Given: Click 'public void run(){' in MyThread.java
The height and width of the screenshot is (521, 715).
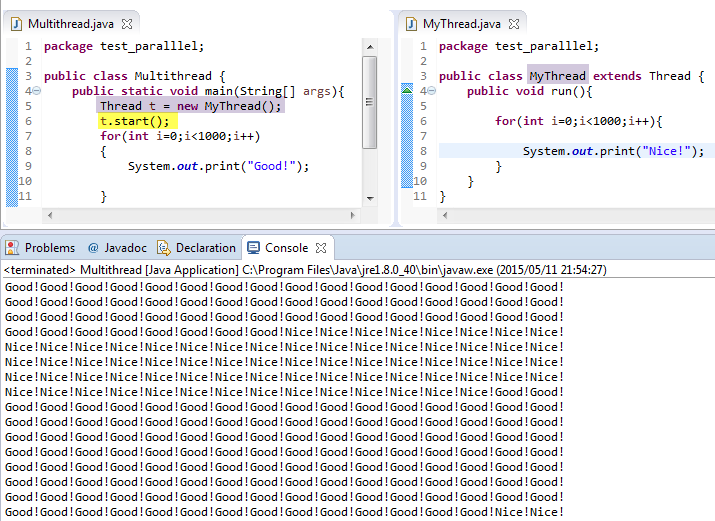Looking at the screenshot, I should [529, 91].
